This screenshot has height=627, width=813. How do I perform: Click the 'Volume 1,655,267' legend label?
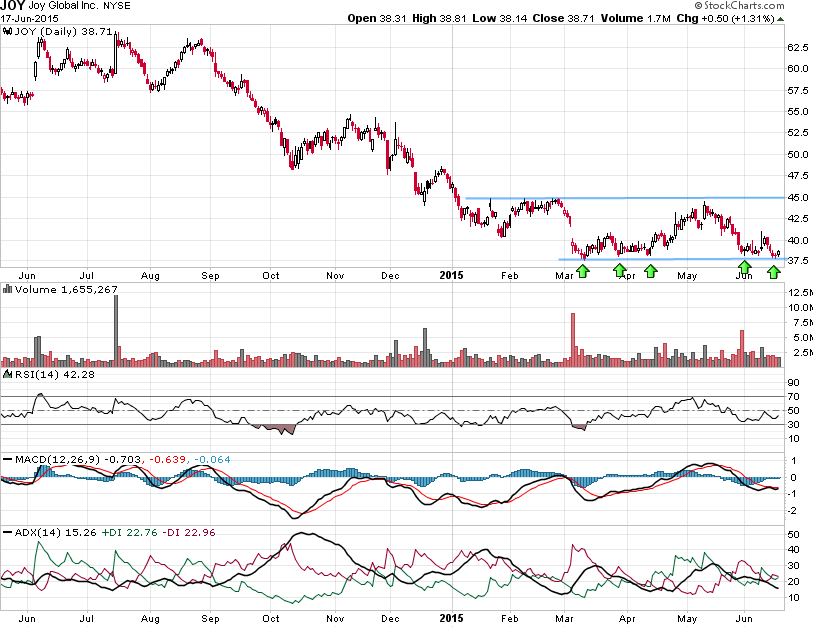pyautogui.click(x=66, y=289)
